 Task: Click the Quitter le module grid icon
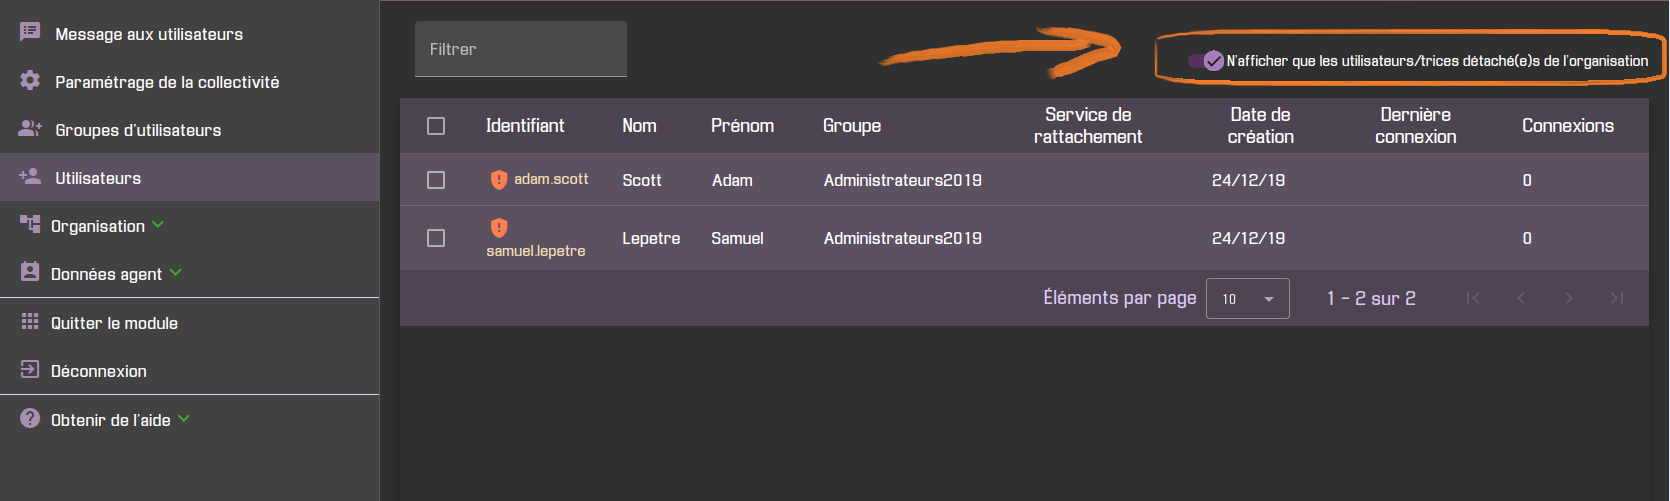click(x=30, y=322)
